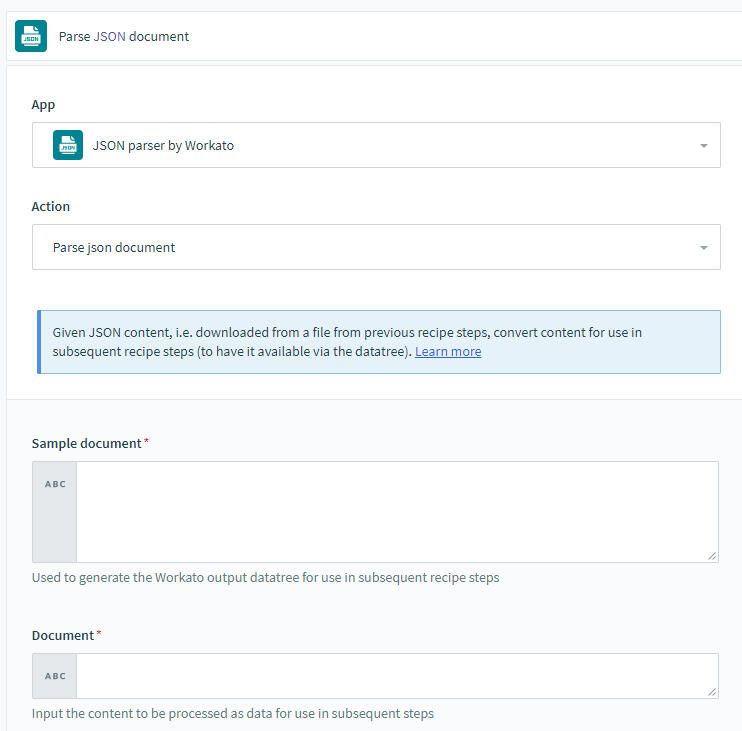
Task: Open the Action dropdown arrow
Action: tap(704, 248)
